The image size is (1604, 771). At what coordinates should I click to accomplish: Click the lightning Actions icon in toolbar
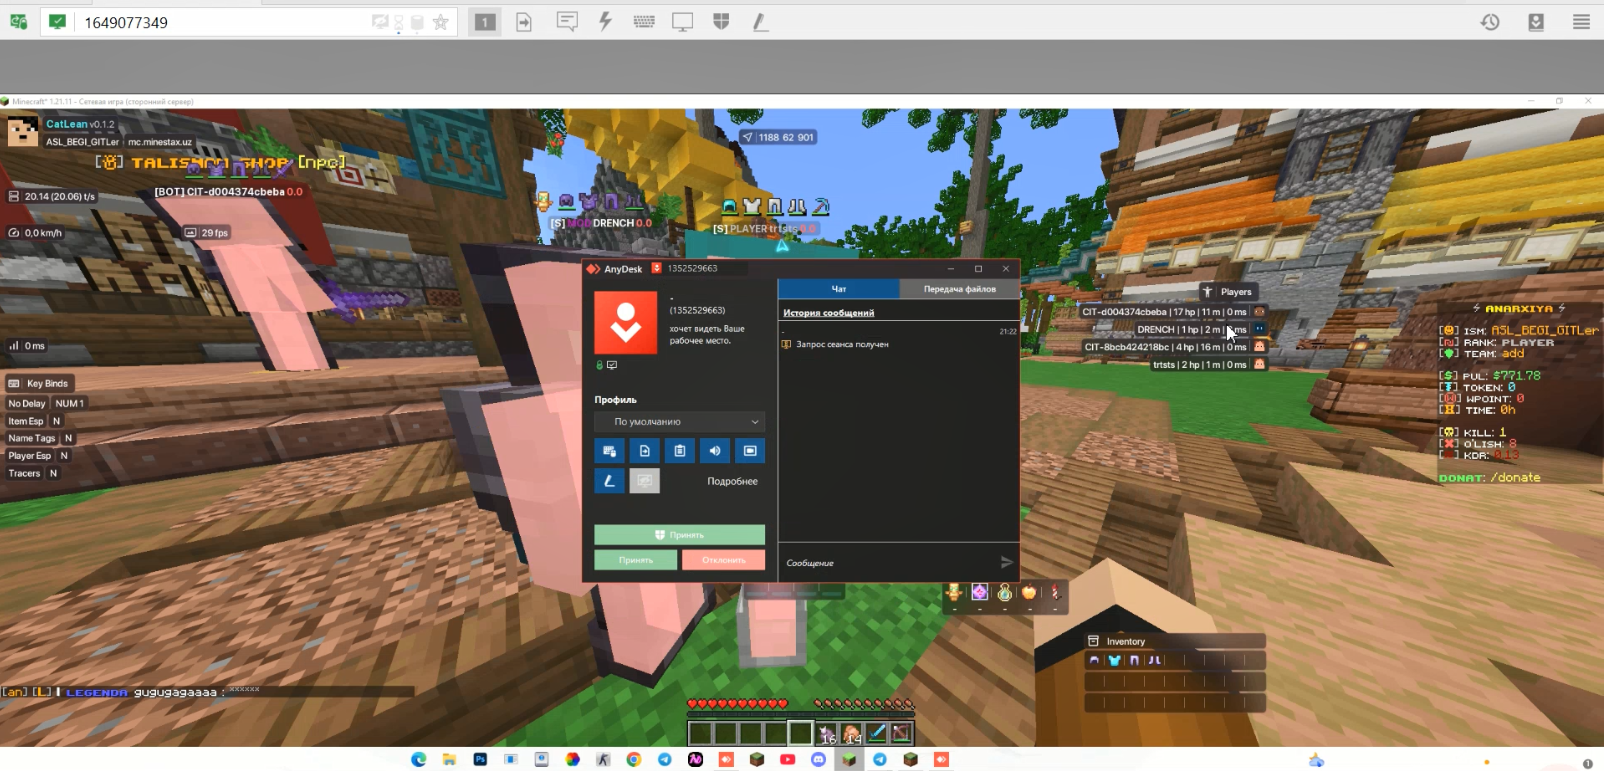(605, 22)
